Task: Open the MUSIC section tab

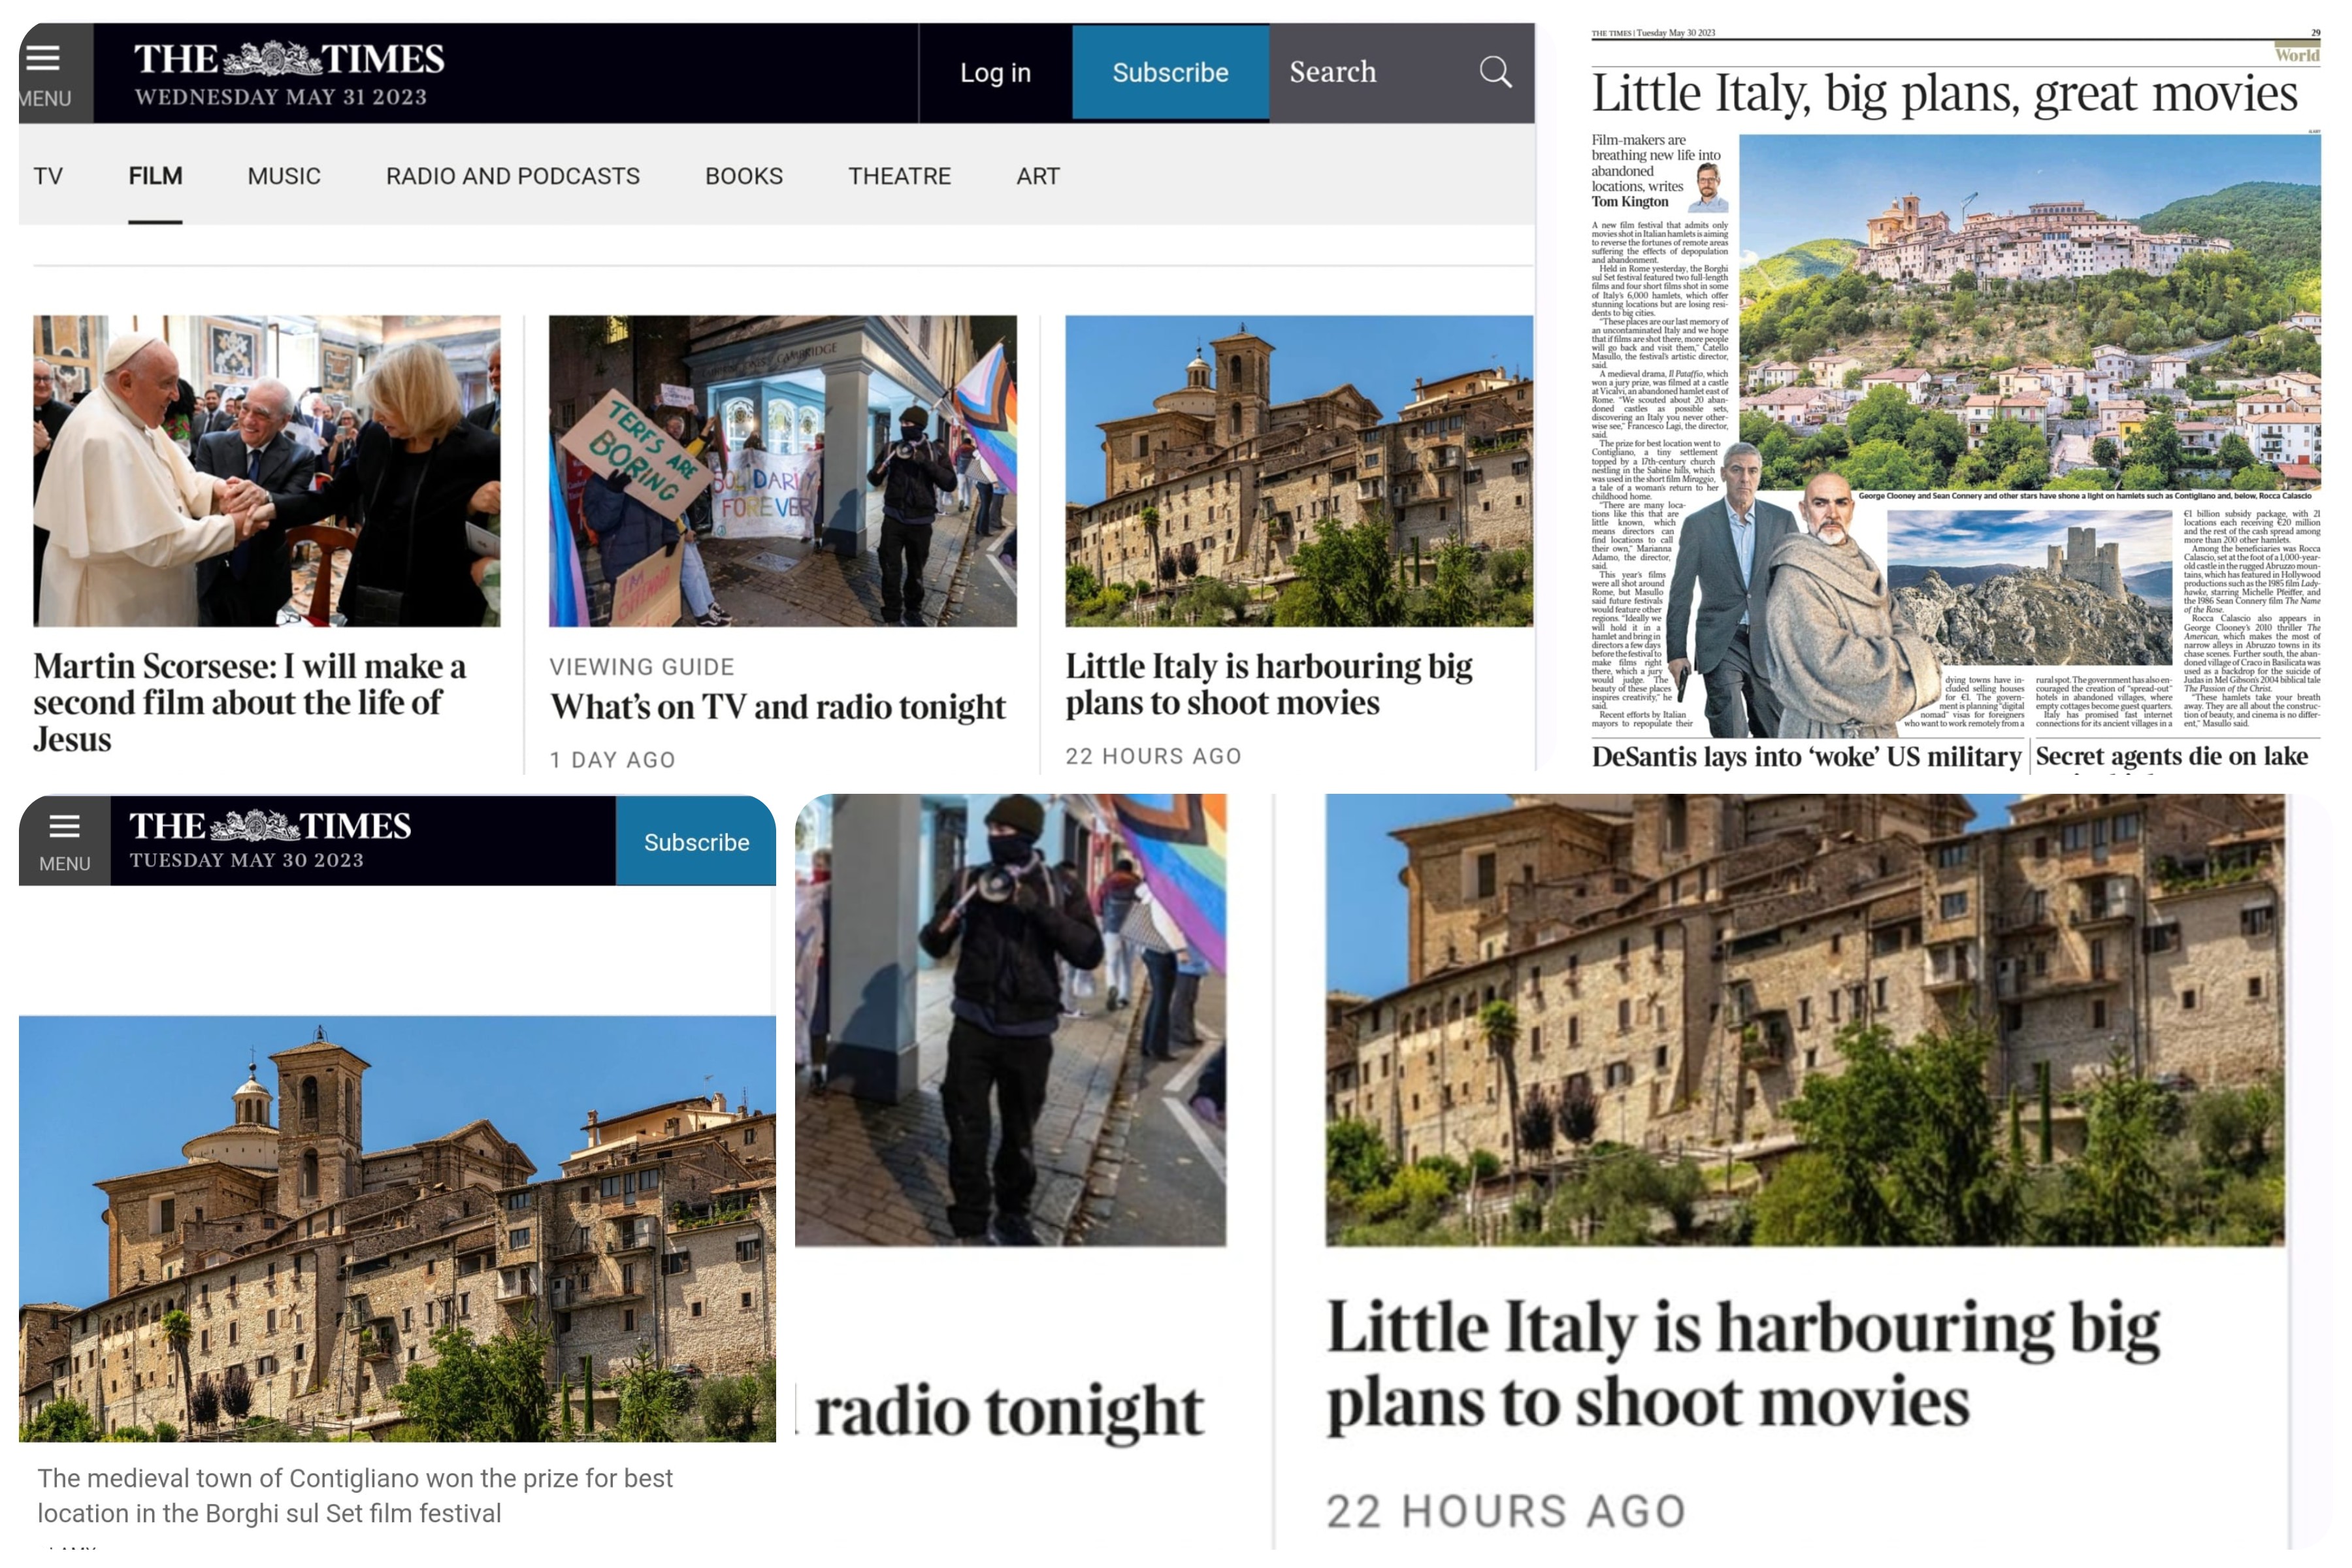Action: click(x=284, y=176)
